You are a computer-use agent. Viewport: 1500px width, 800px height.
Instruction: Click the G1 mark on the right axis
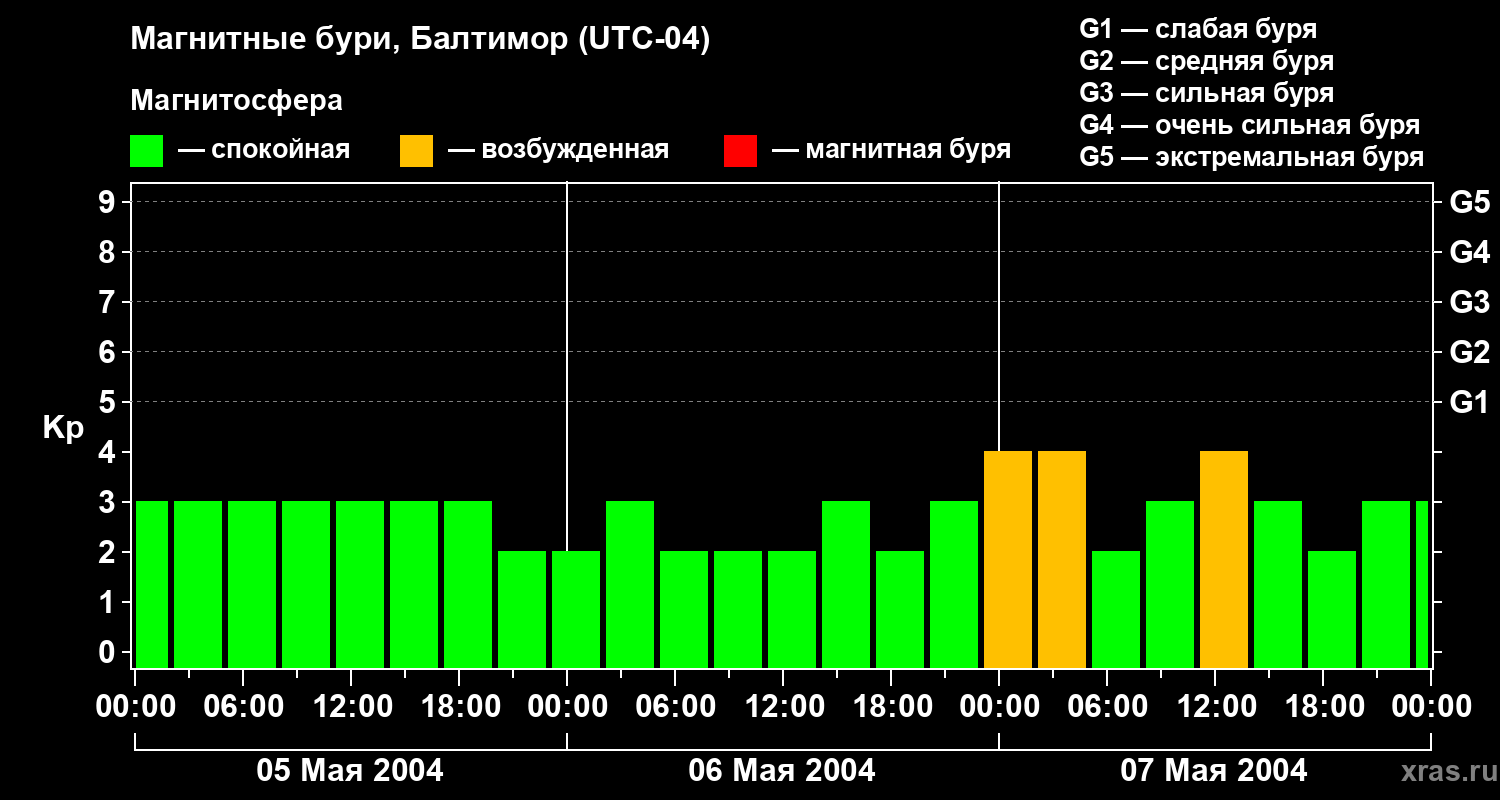pyautogui.click(x=1469, y=402)
